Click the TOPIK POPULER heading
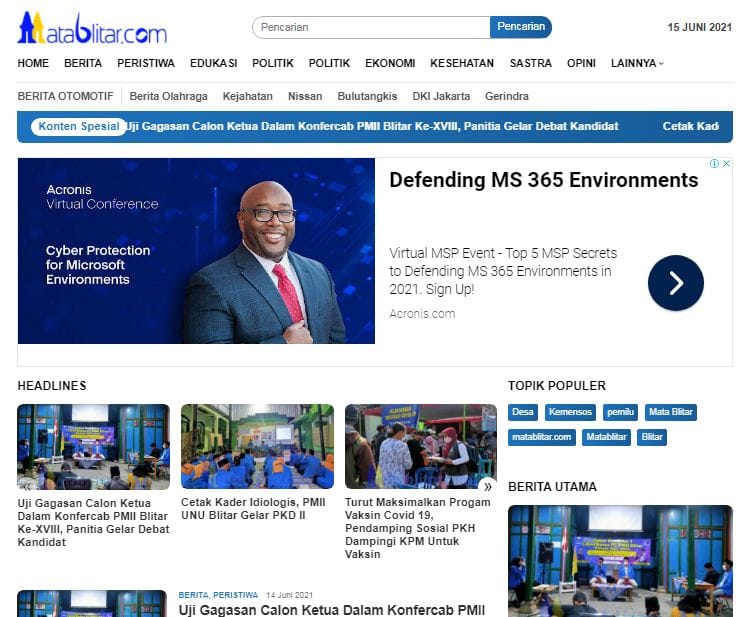Image resolution: width=751 pixels, height=617 pixels. pos(557,386)
